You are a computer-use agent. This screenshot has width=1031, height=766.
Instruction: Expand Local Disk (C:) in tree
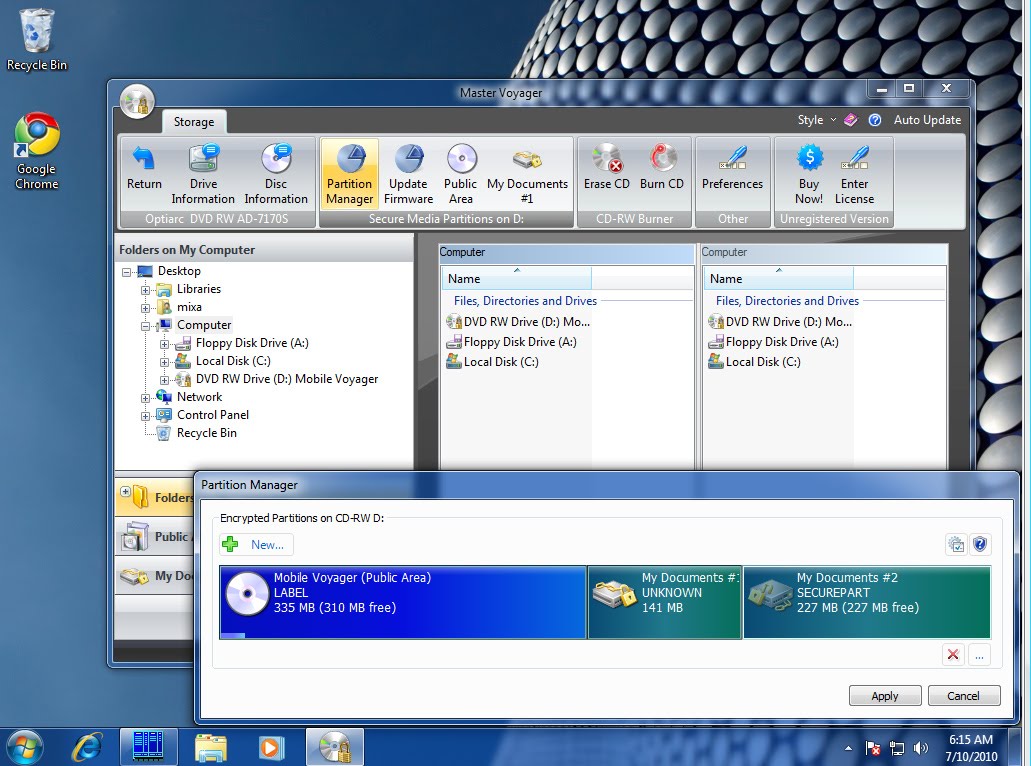click(164, 362)
